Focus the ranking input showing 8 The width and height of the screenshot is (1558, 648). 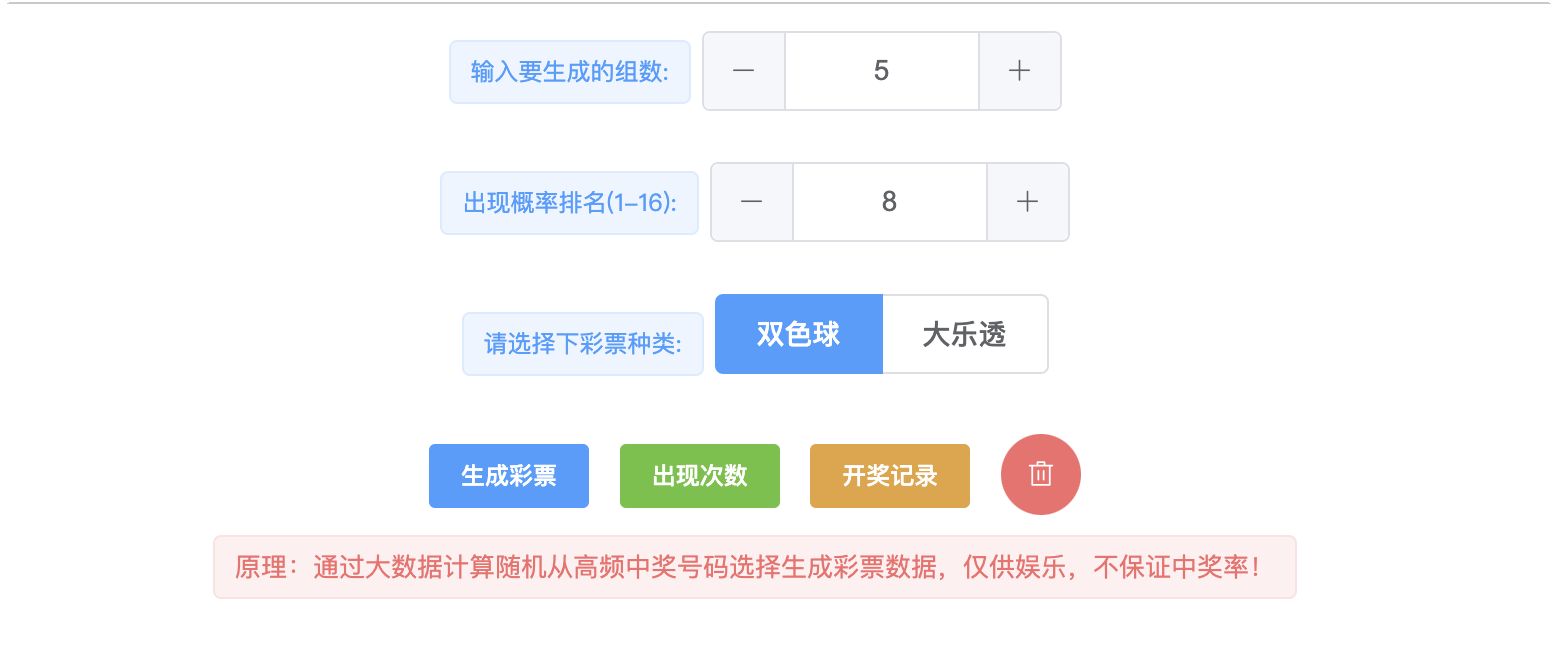click(x=889, y=202)
